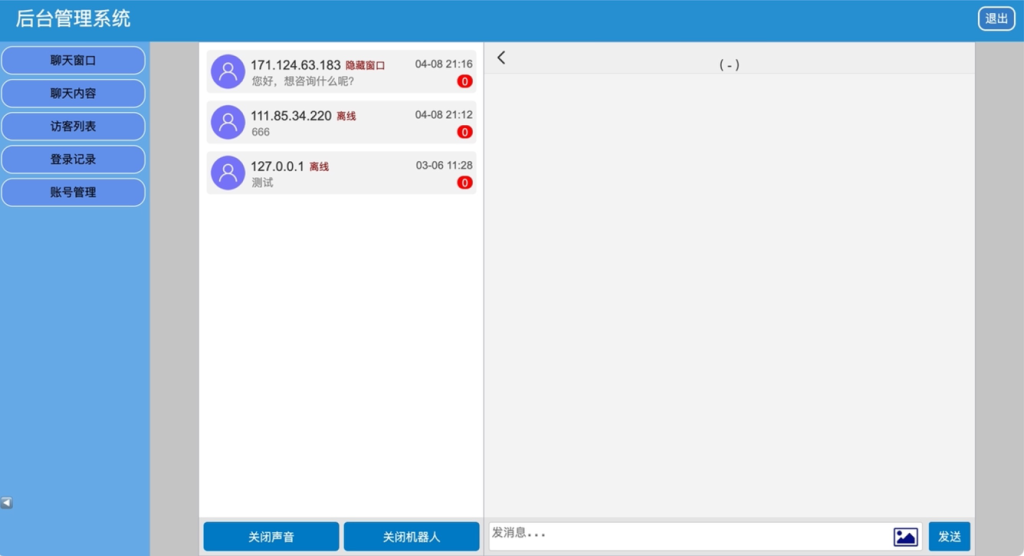Click message preview 666
The width and height of the screenshot is (1024, 556).
point(261,132)
